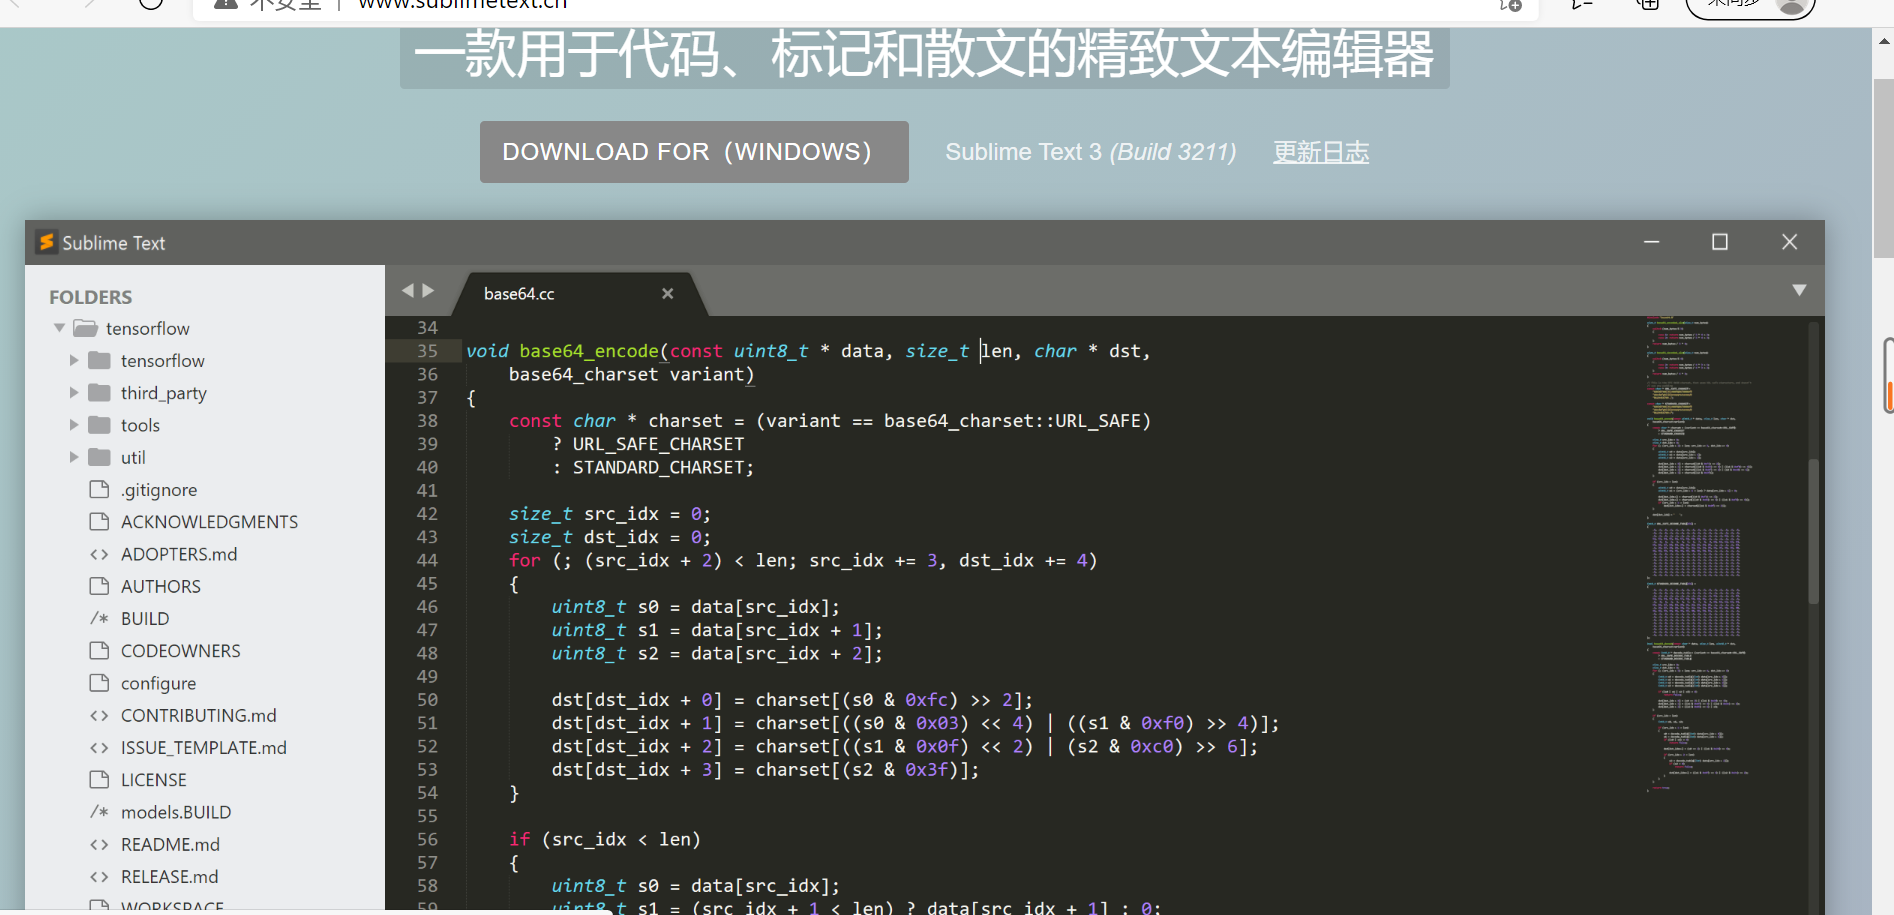Open the .gitignore file name
Image resolution: width=1894 pixels, height=915 pixels.
[x=159, y=490]
